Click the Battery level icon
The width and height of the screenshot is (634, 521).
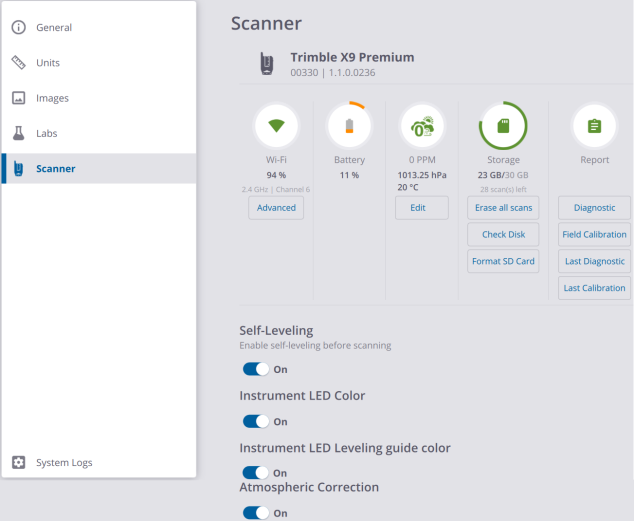[x=349, y=127]
